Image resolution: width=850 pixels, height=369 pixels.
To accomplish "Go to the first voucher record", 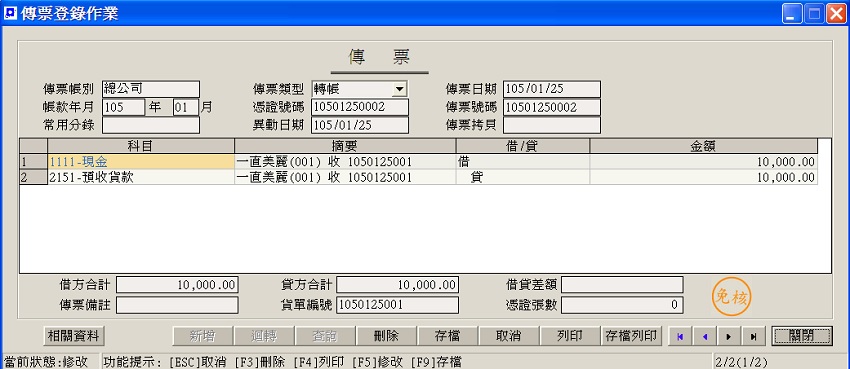I will [680, 336].
